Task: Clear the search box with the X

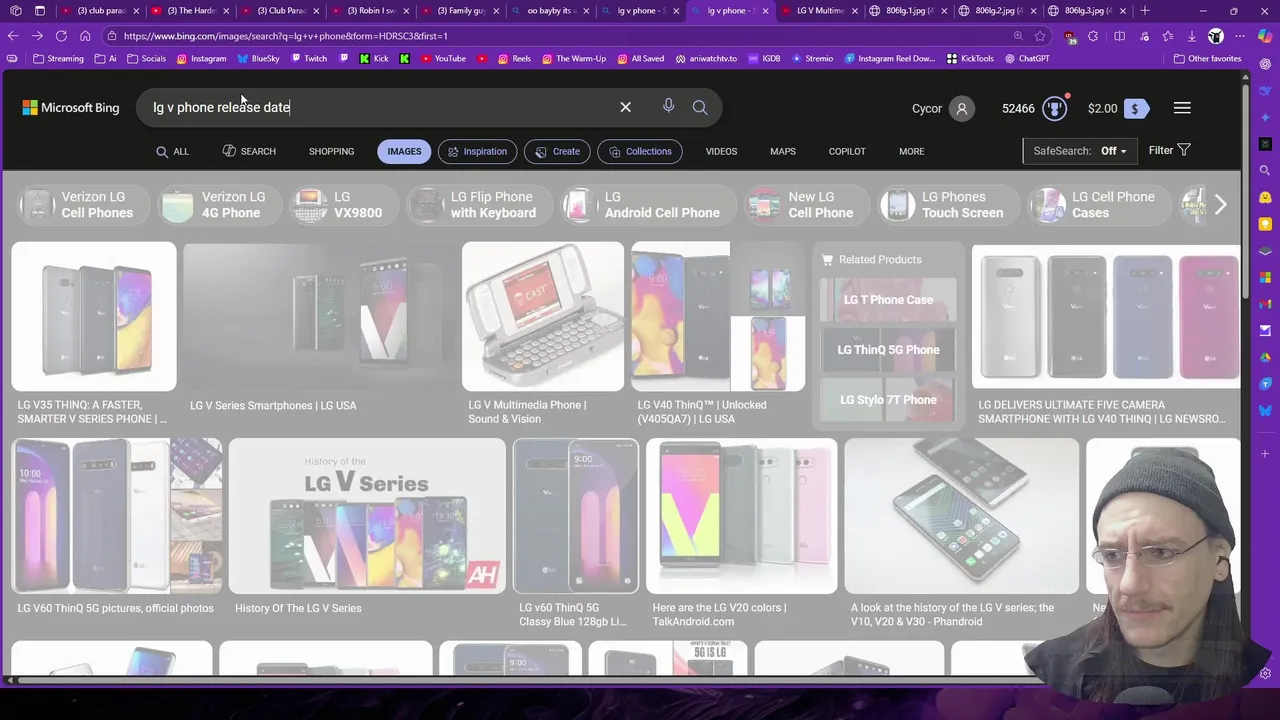Action: pyautogui.click(x=625, y=107)
